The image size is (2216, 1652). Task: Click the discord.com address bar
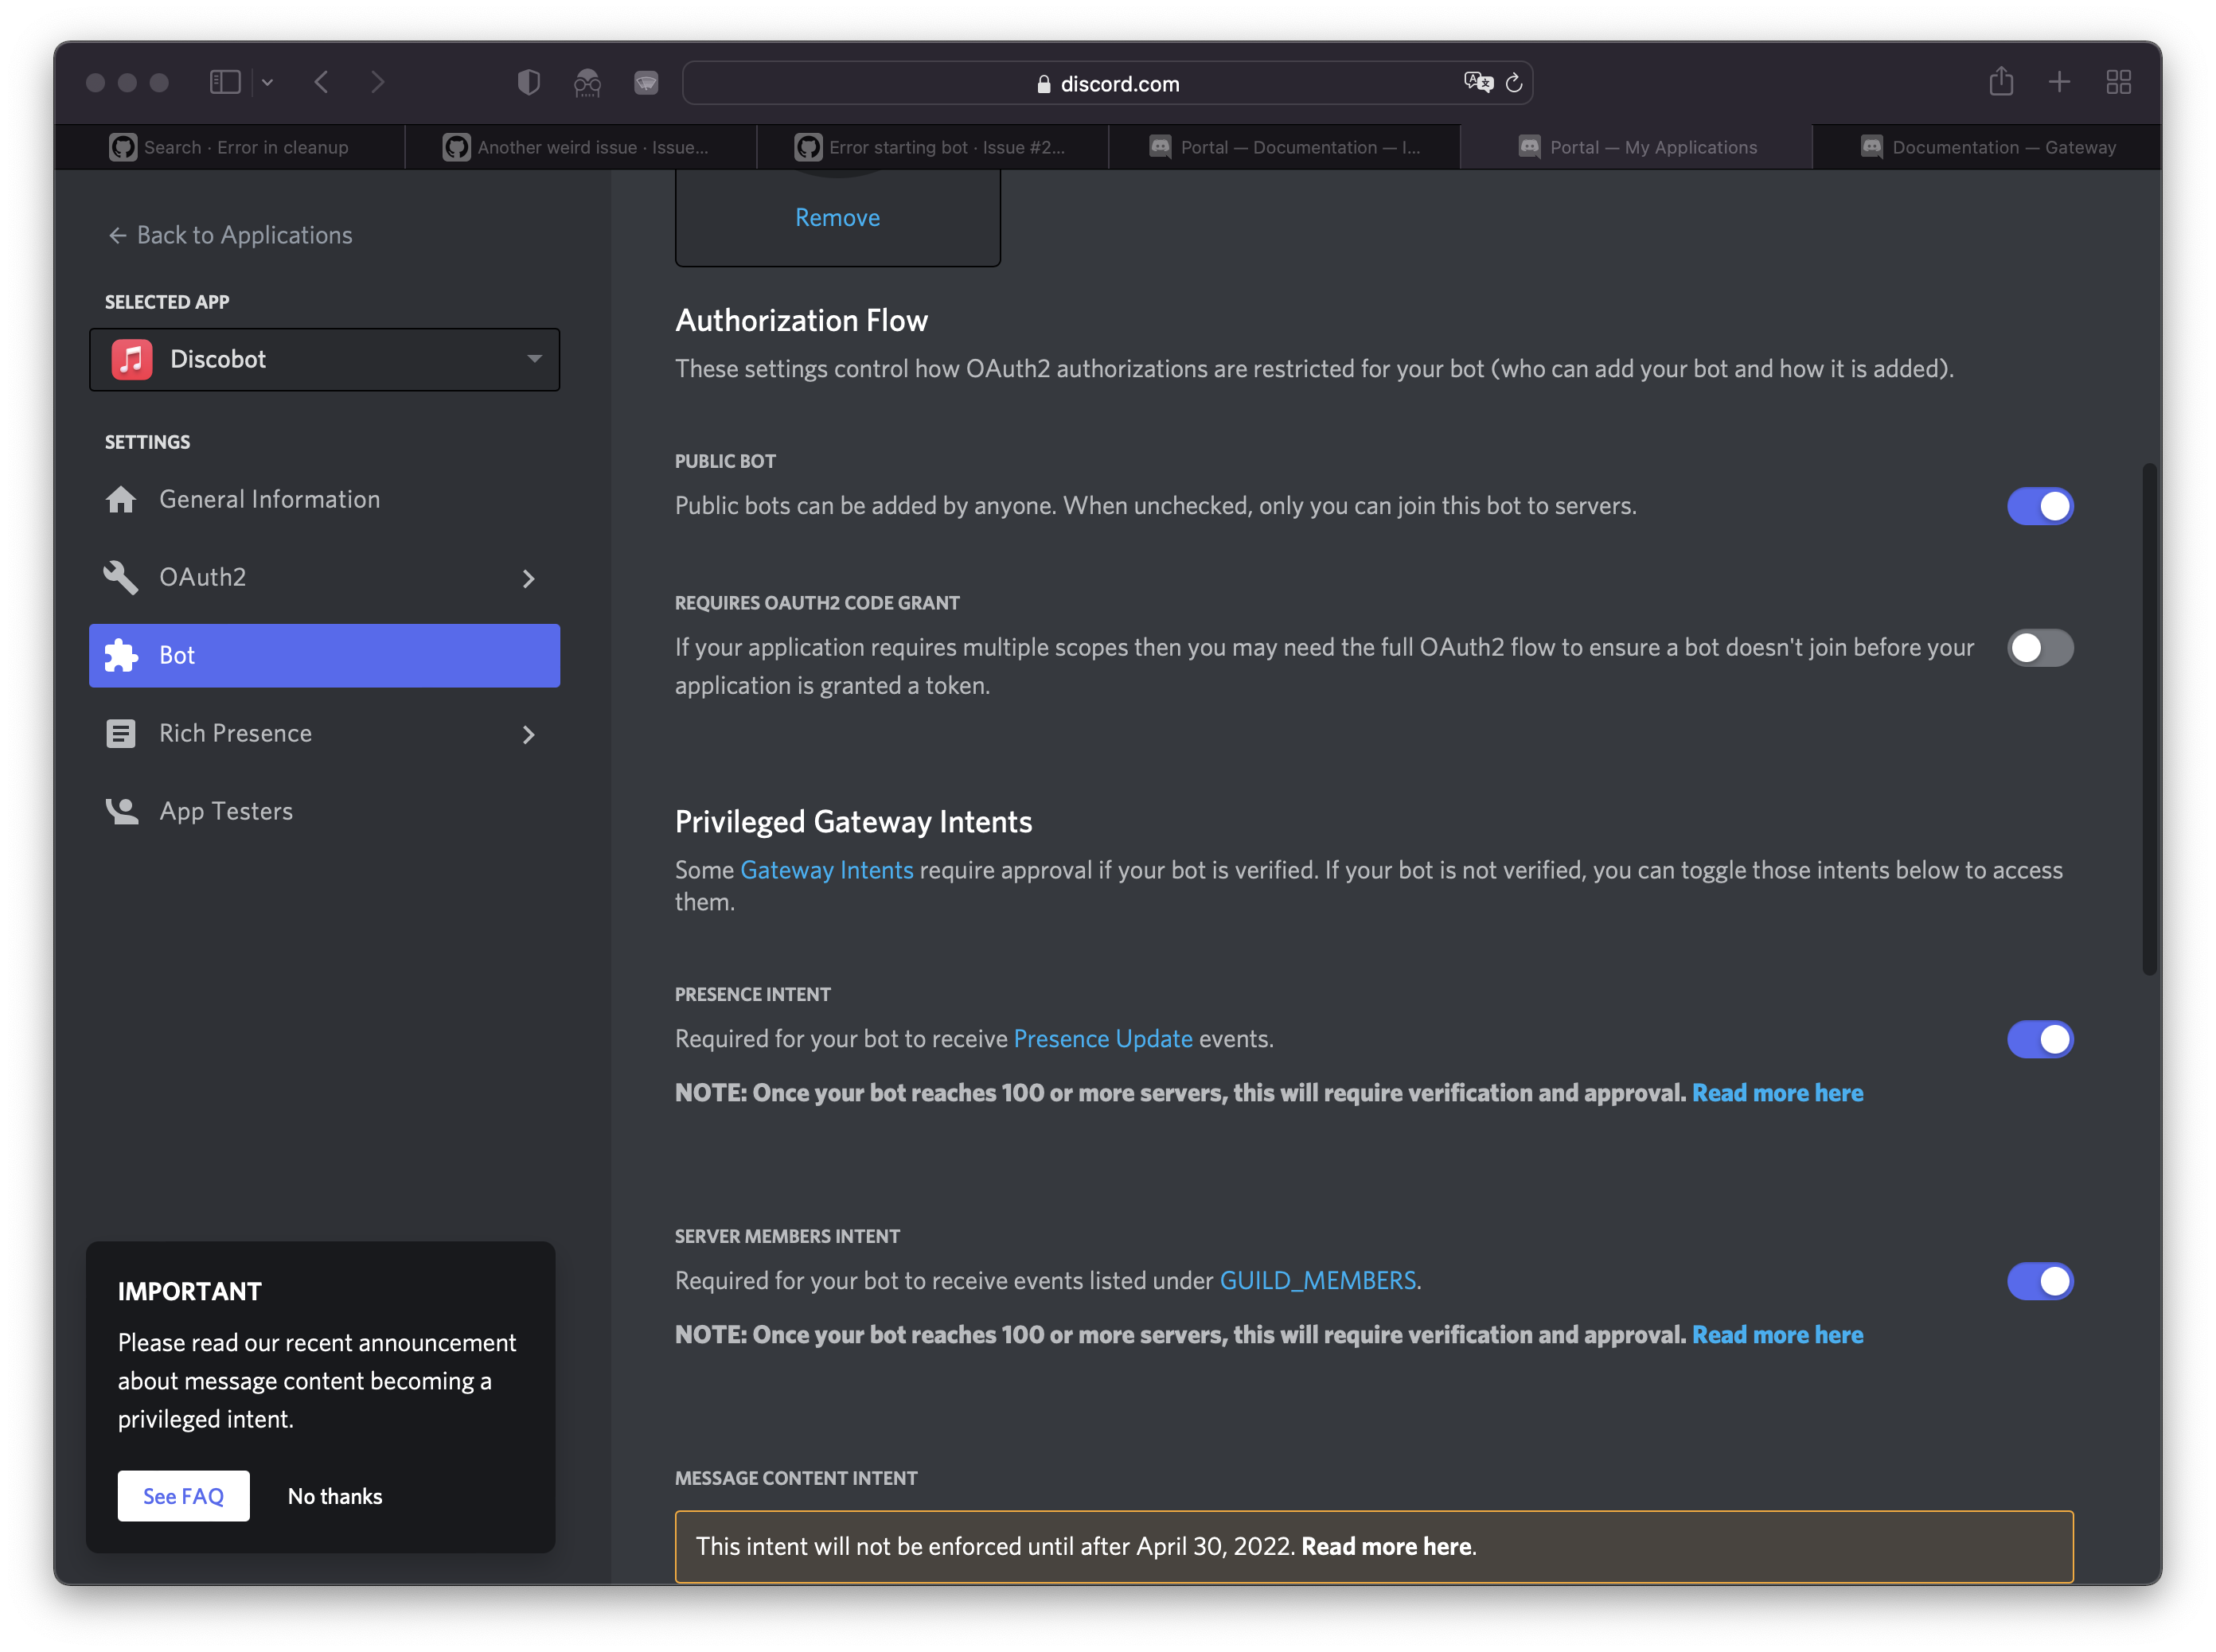click(1107, 84)
